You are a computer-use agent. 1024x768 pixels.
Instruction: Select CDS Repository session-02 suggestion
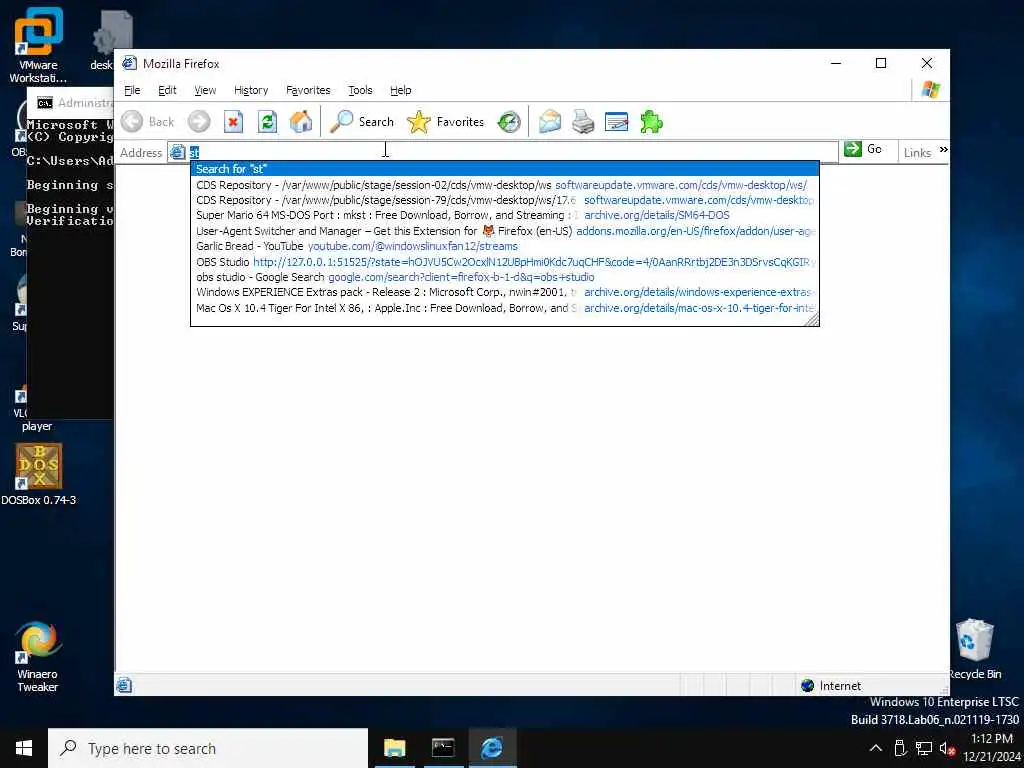tap(505, 185)
